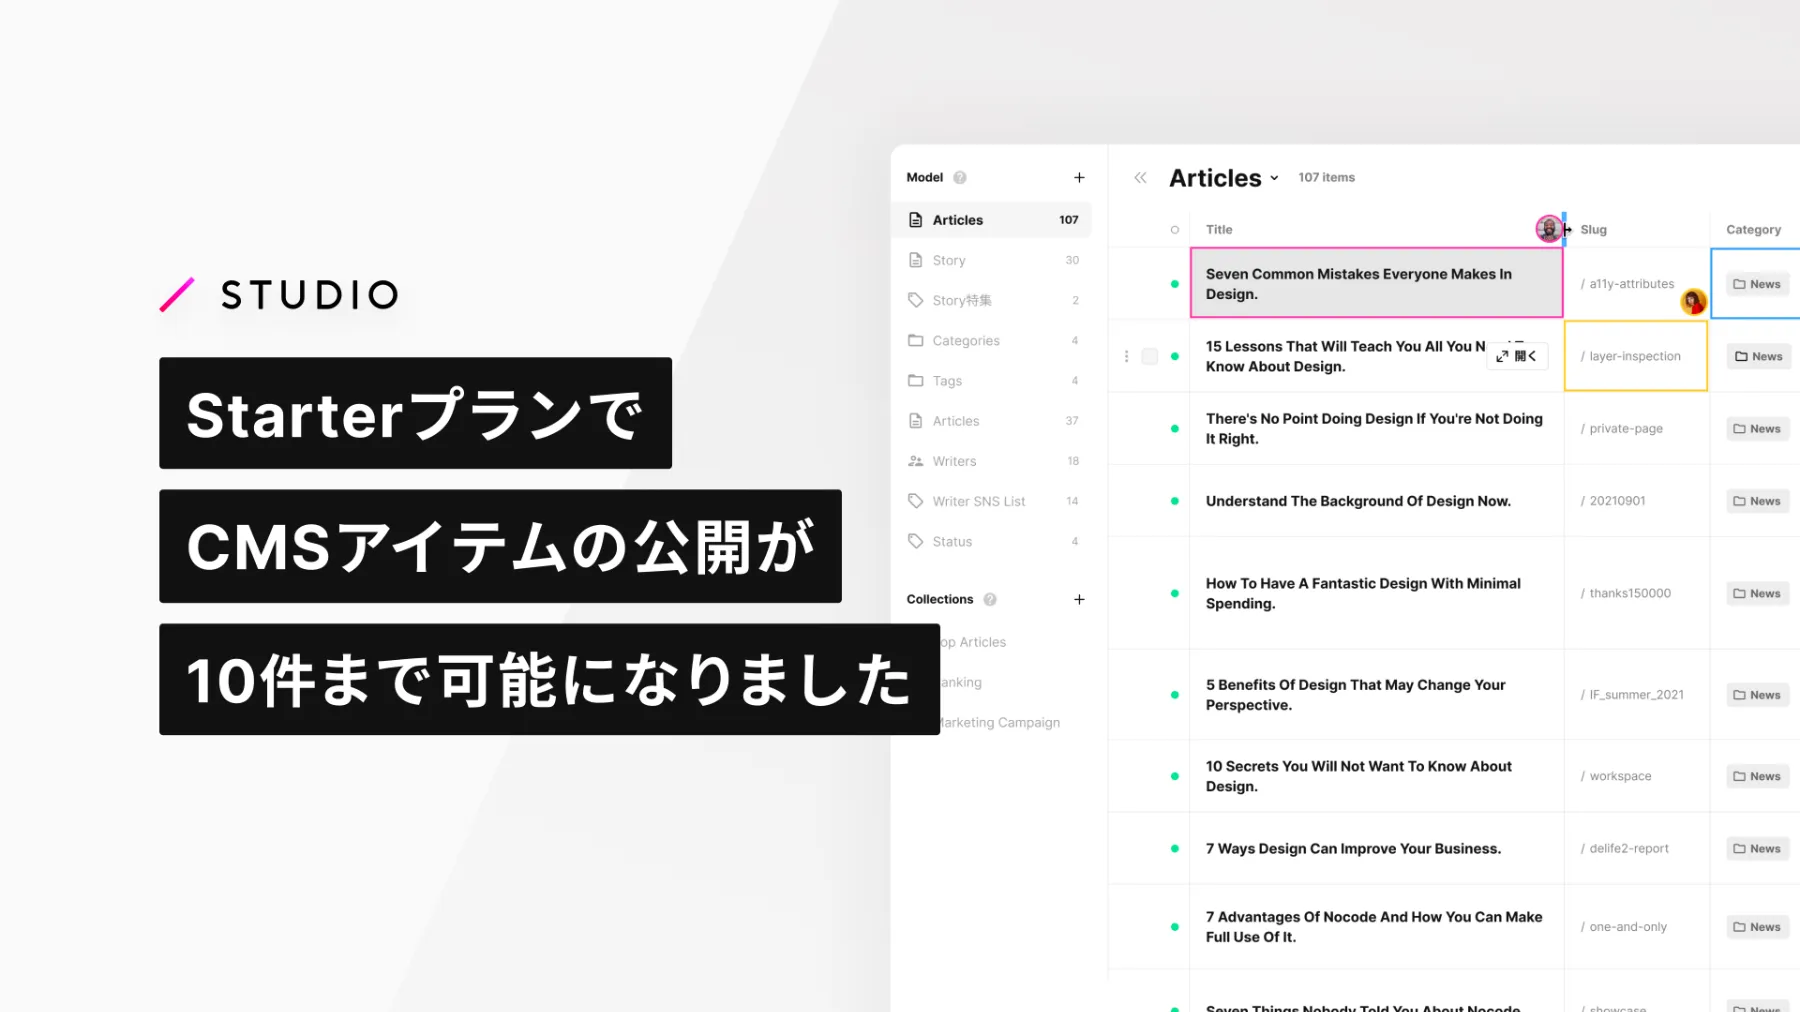
Task: Open the Story特集 model
Action: (992, 300)
